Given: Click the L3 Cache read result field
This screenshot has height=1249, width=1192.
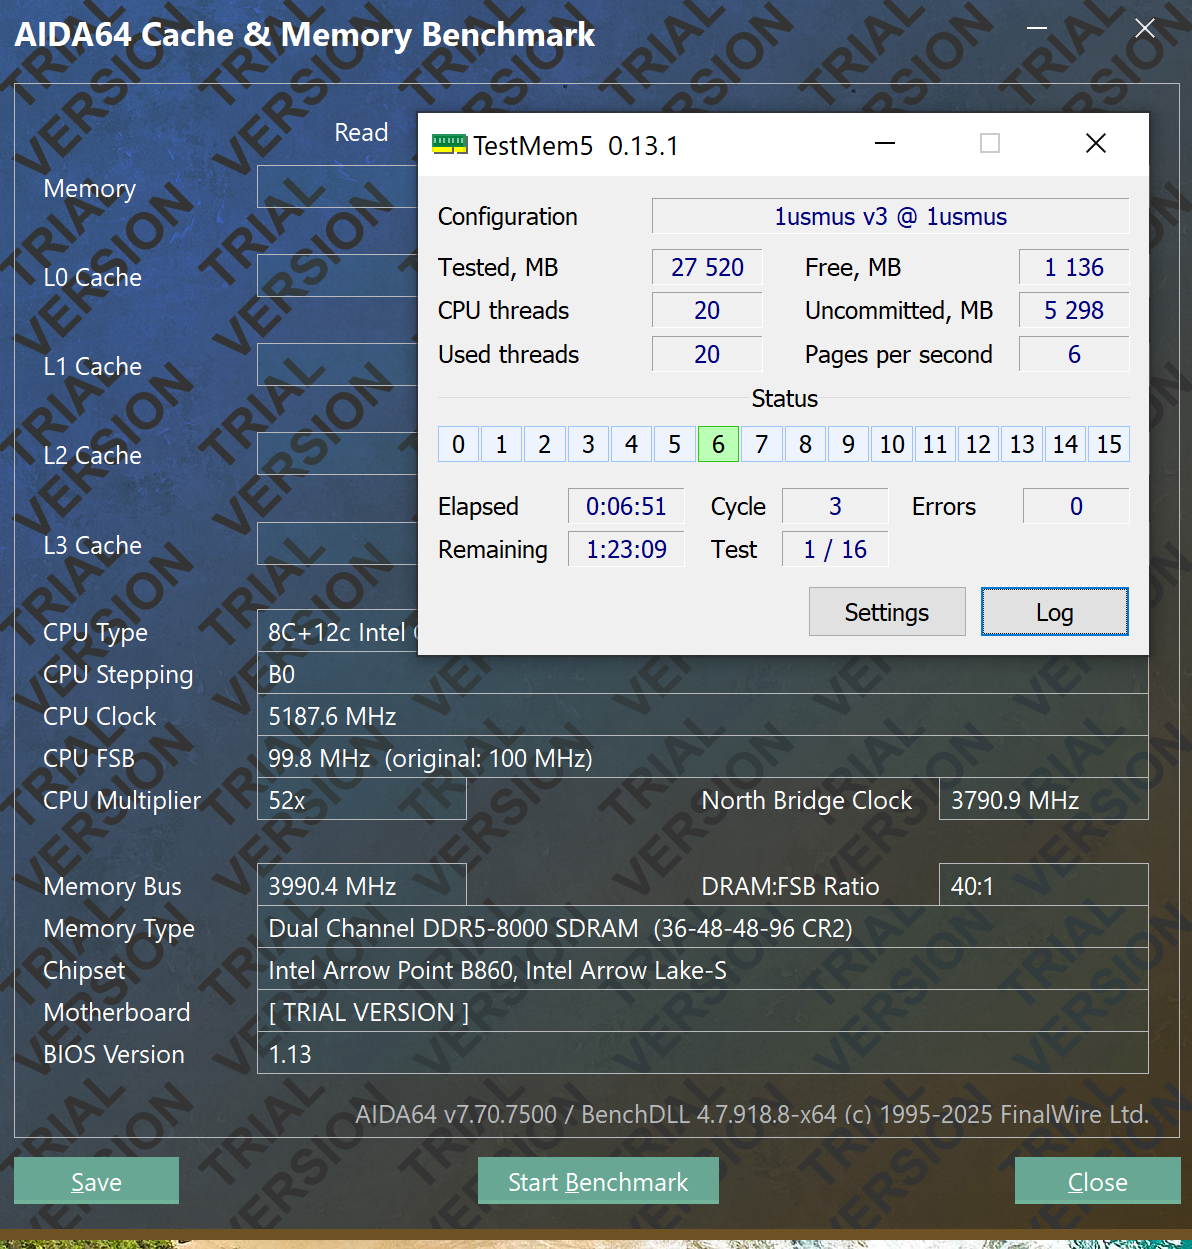Looking at the screenshot, I should point(337,544).
